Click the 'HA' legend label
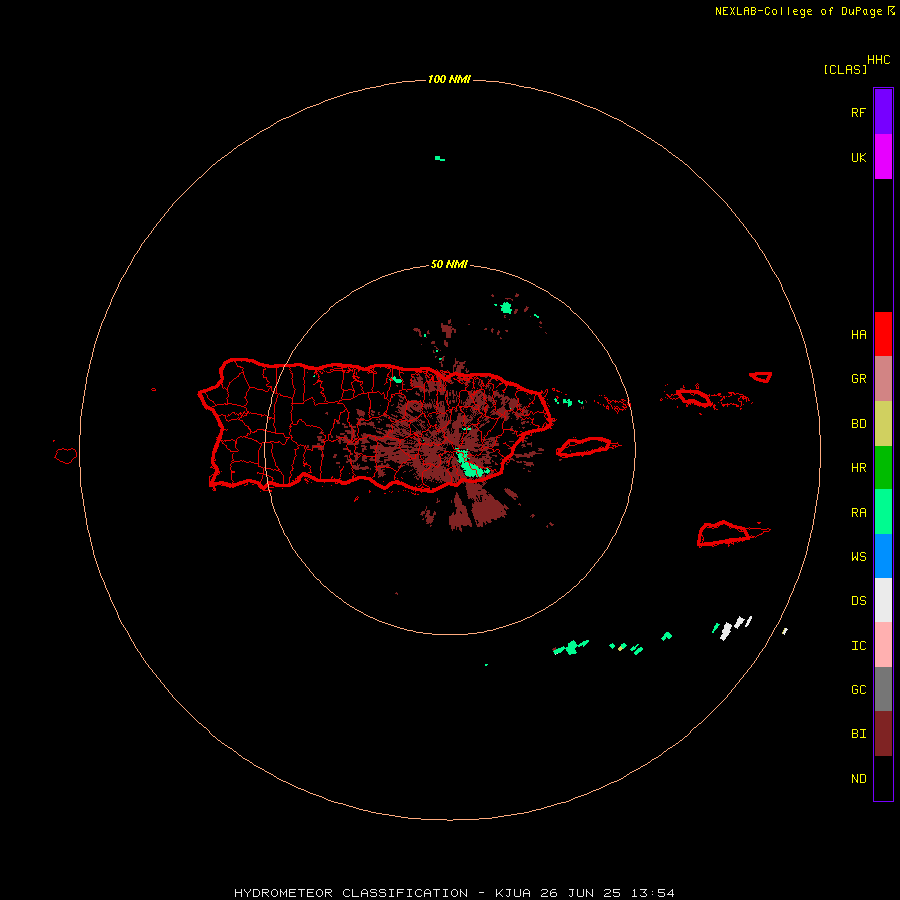This screenshot has width=900, height=900. (x=858, y=334)
